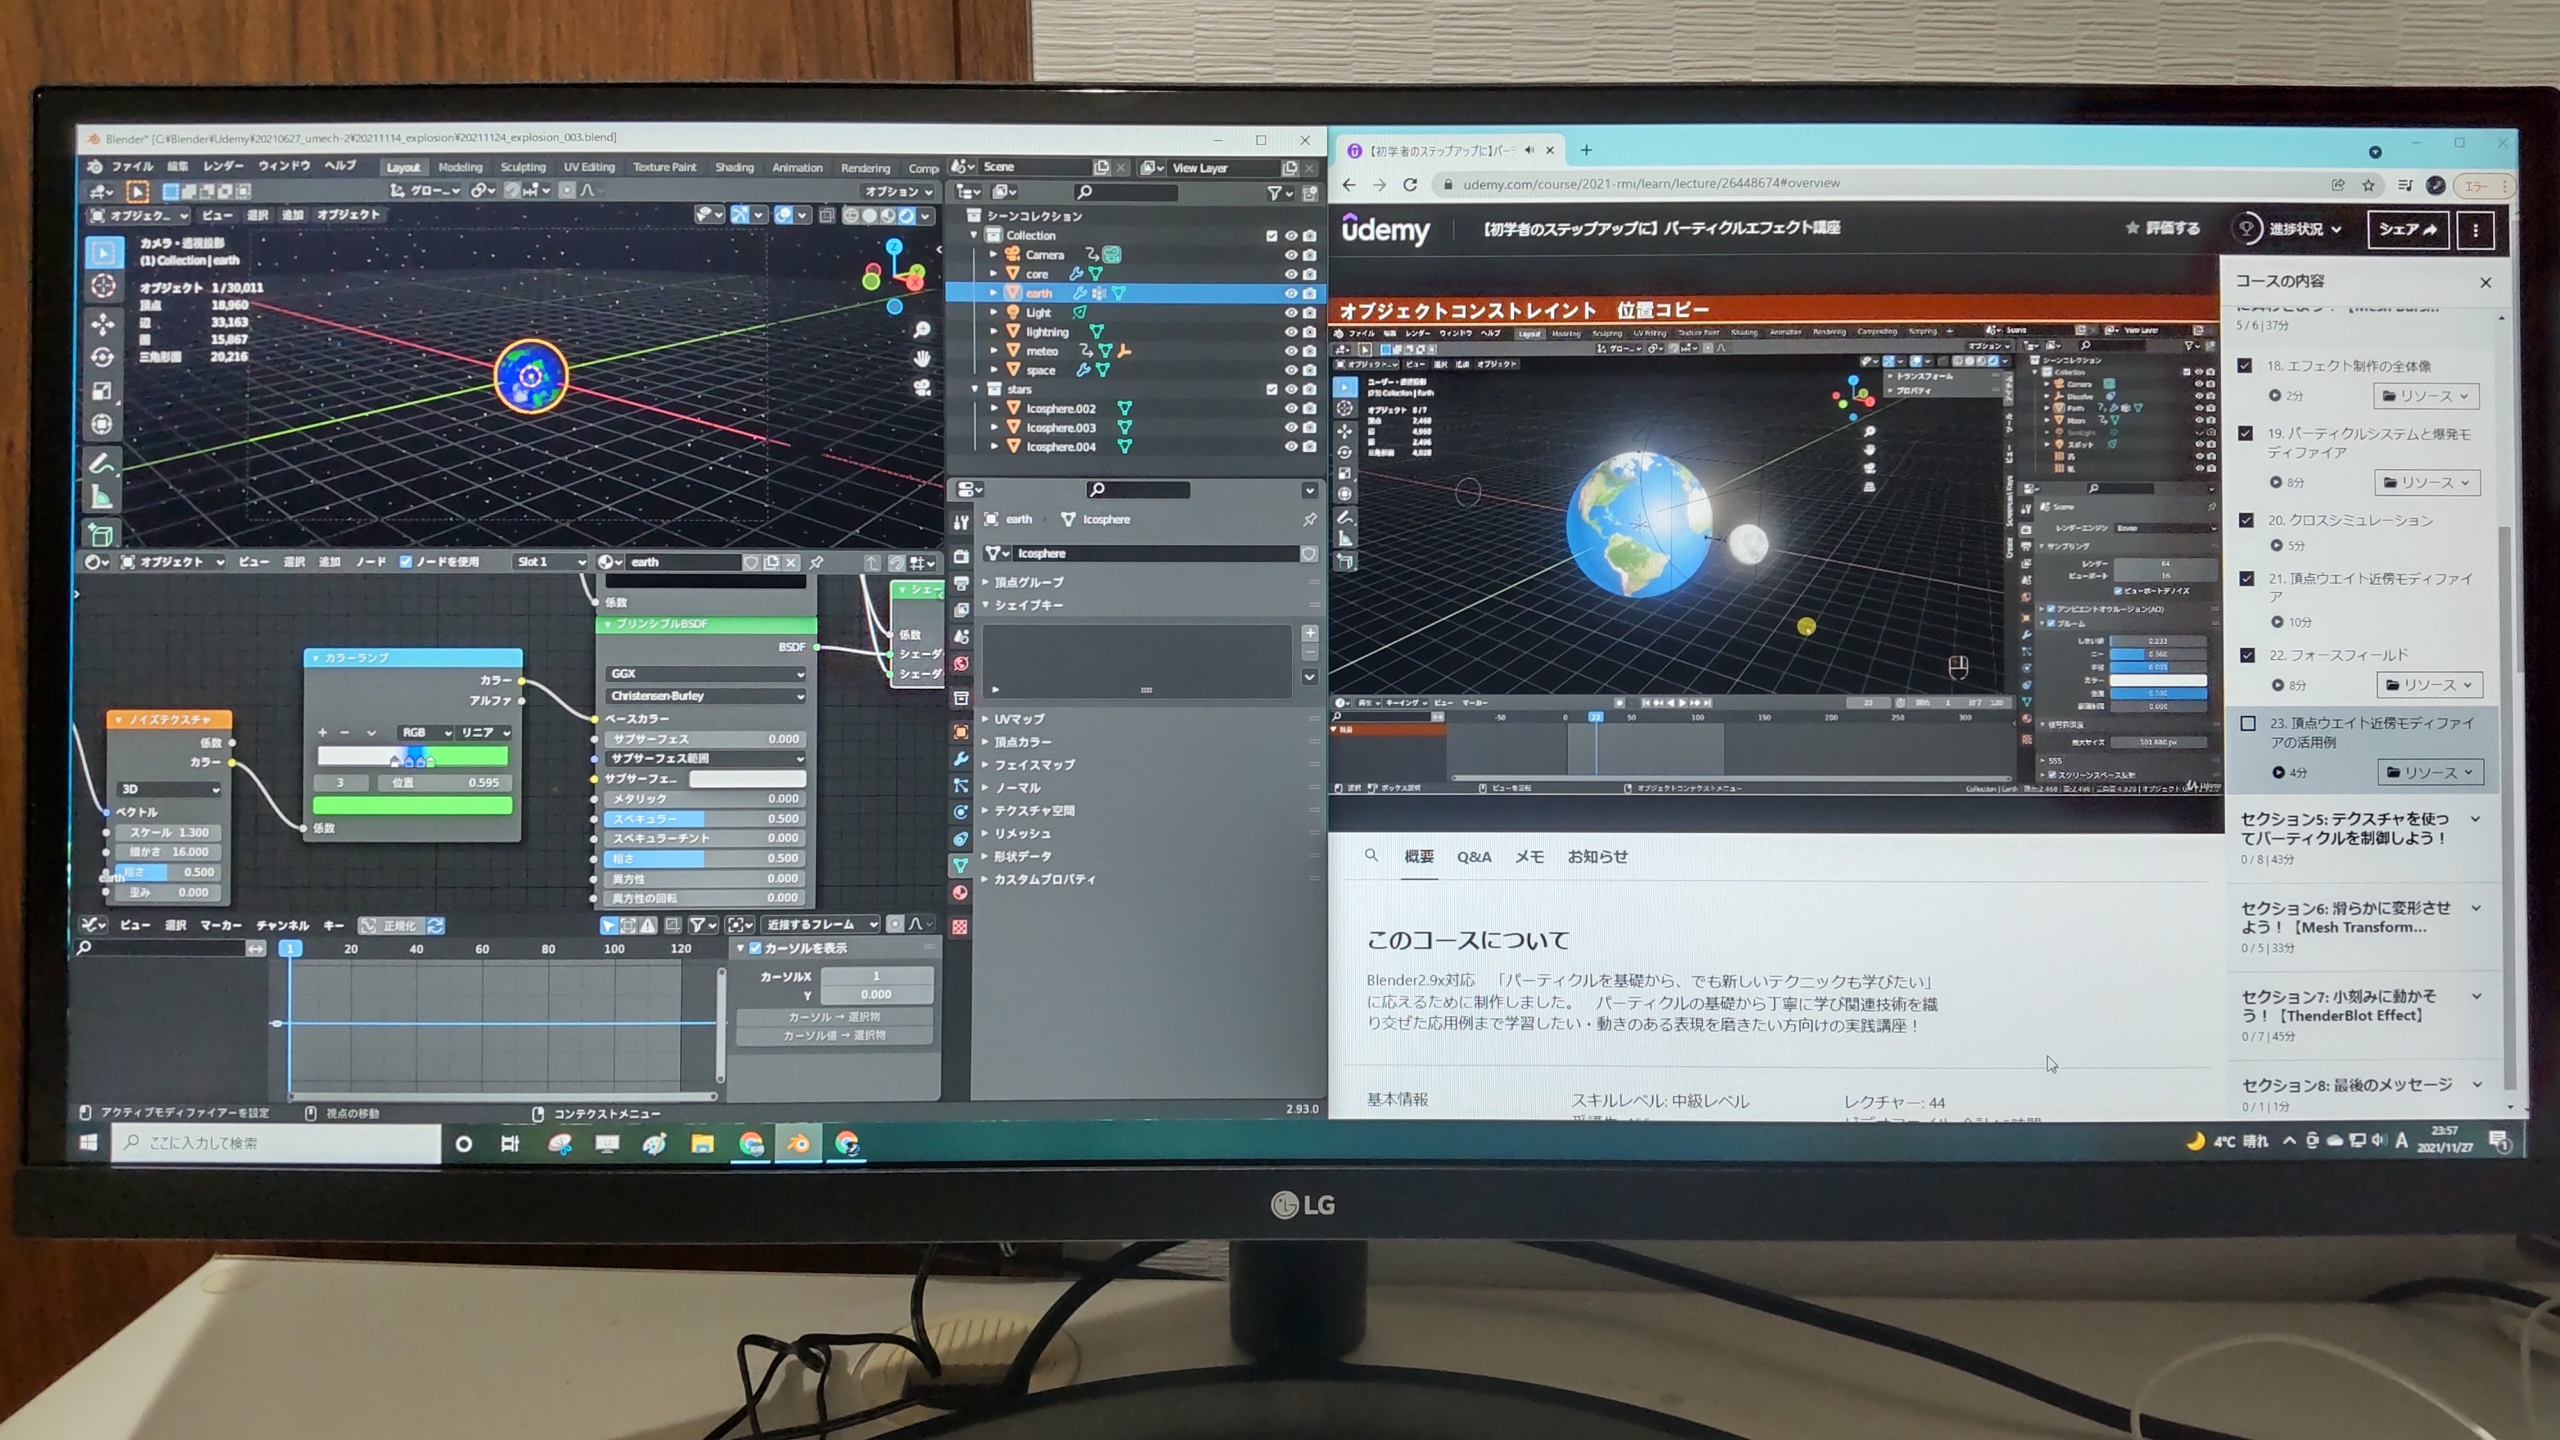Screen dimensions: 2560x1440
Task: Open the Output properties tab icon
Action: coord(961,582)
